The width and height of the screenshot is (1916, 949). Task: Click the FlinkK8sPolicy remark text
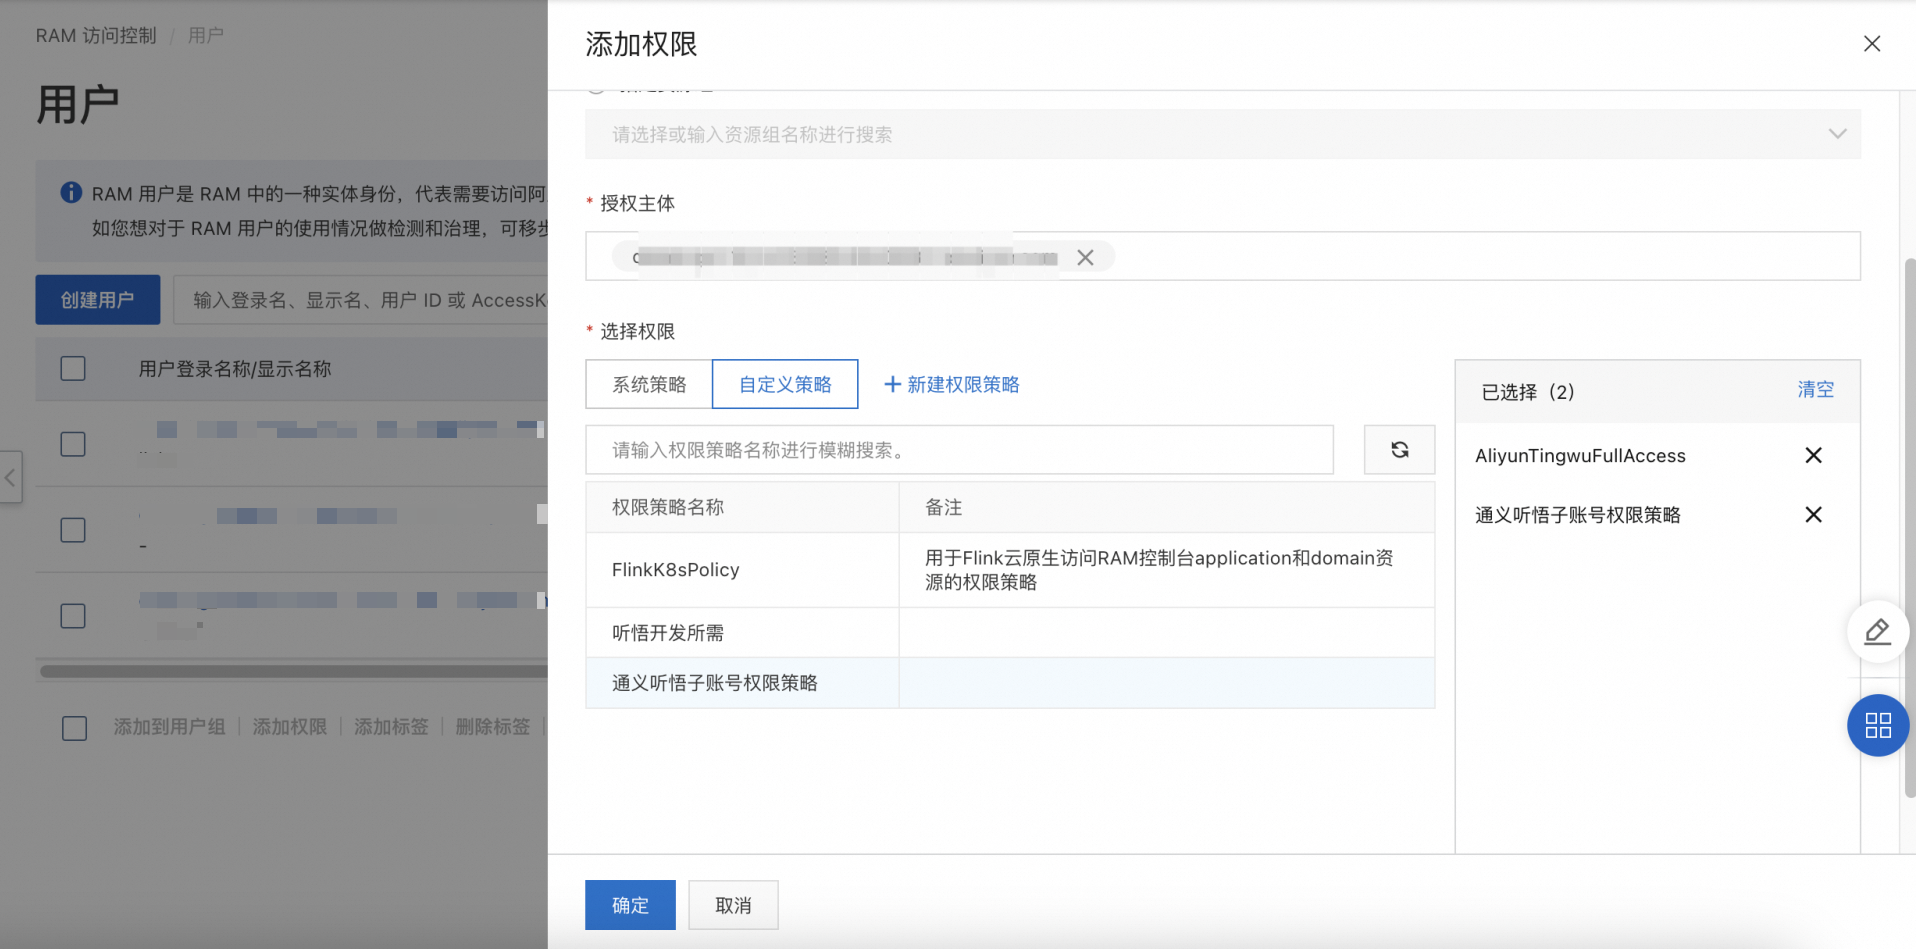1159,570
